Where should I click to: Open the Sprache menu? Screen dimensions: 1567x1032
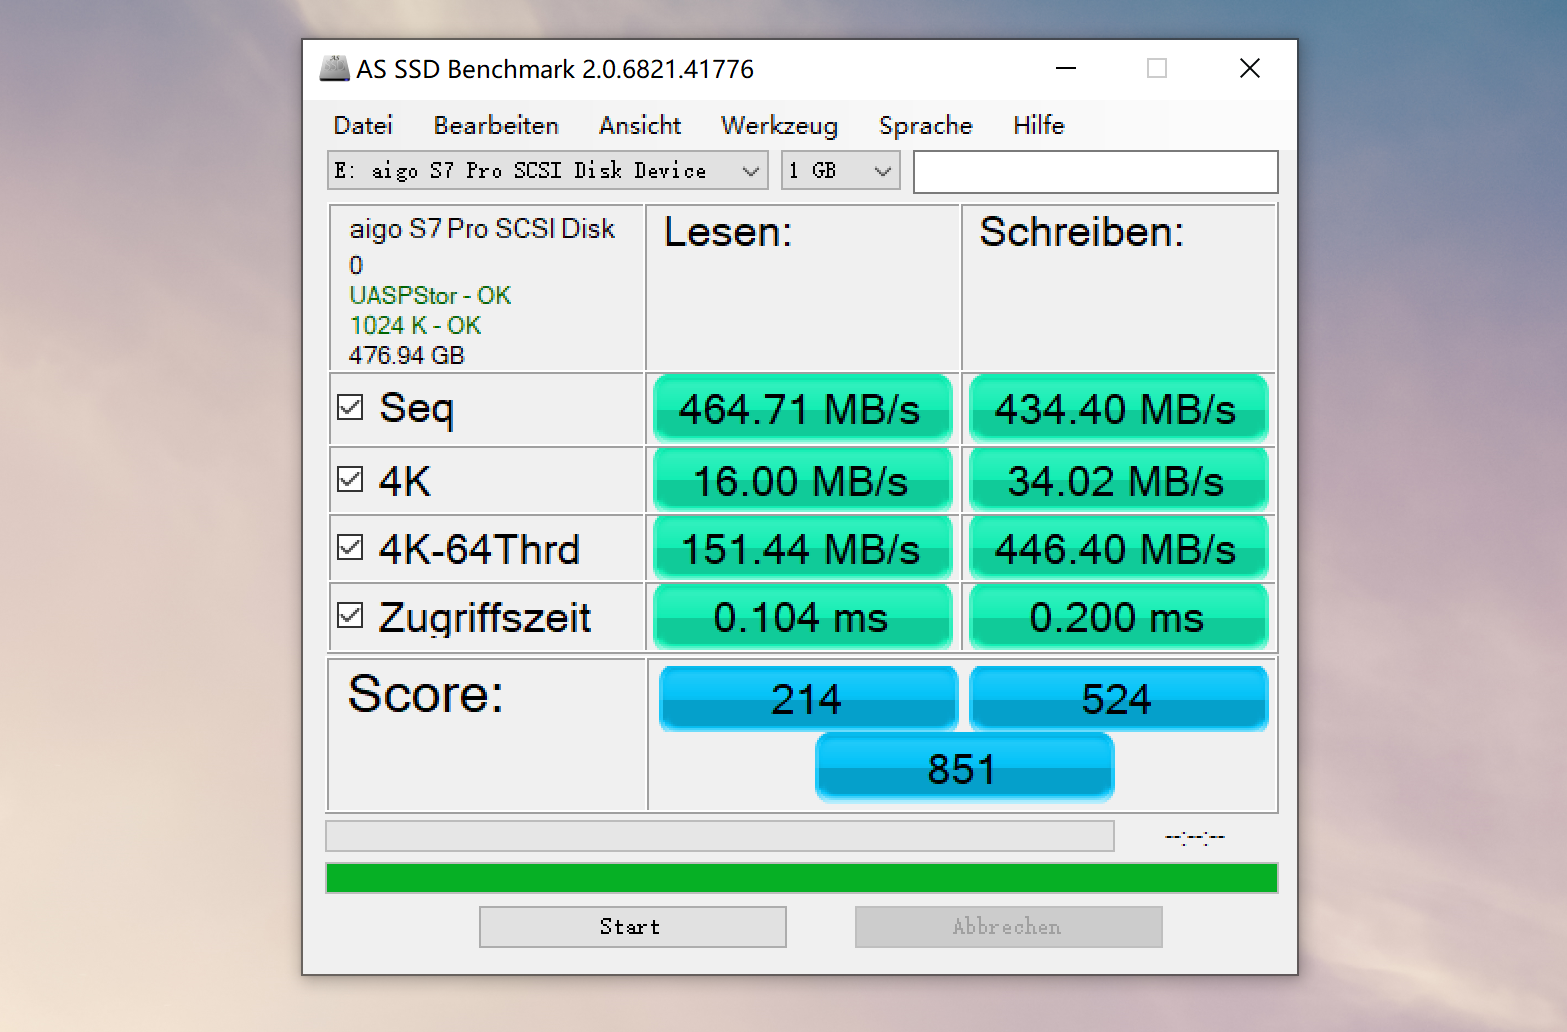tap(926, 125)
